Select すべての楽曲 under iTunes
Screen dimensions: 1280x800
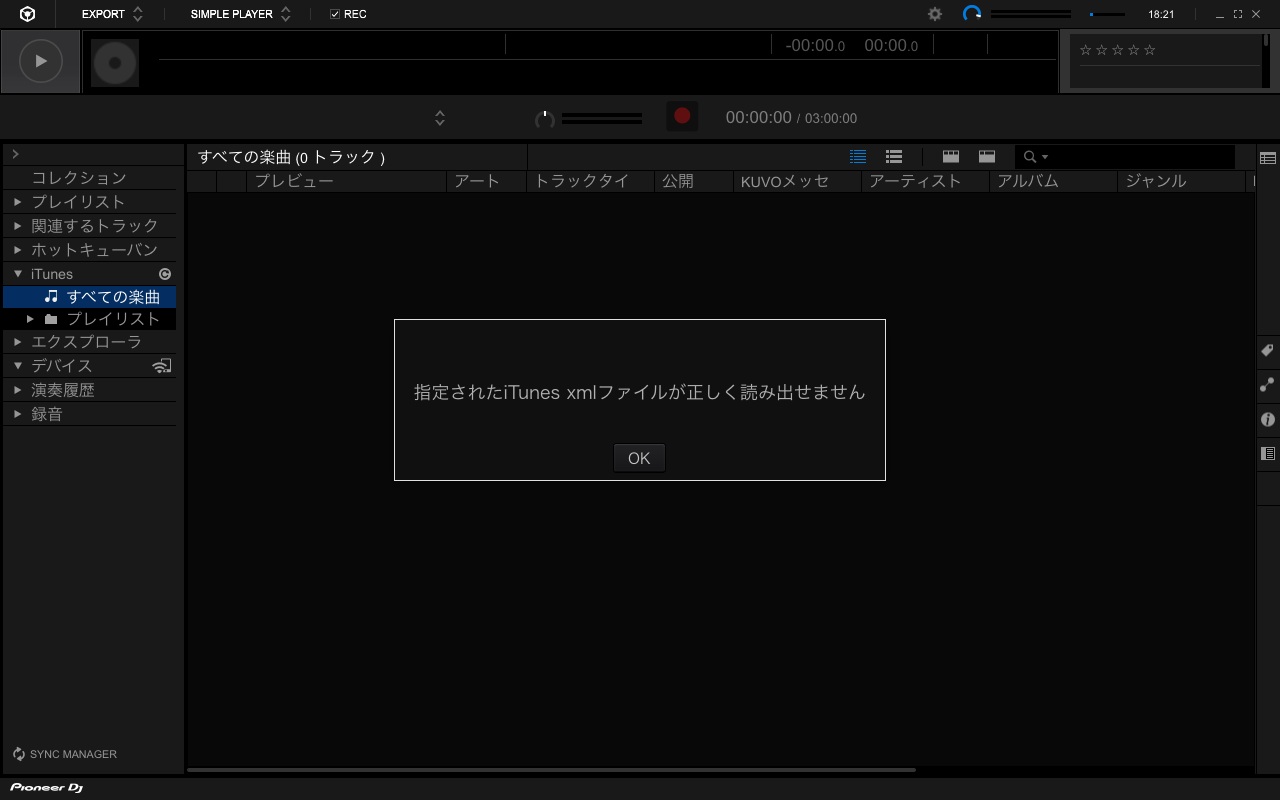pos(90,297)
